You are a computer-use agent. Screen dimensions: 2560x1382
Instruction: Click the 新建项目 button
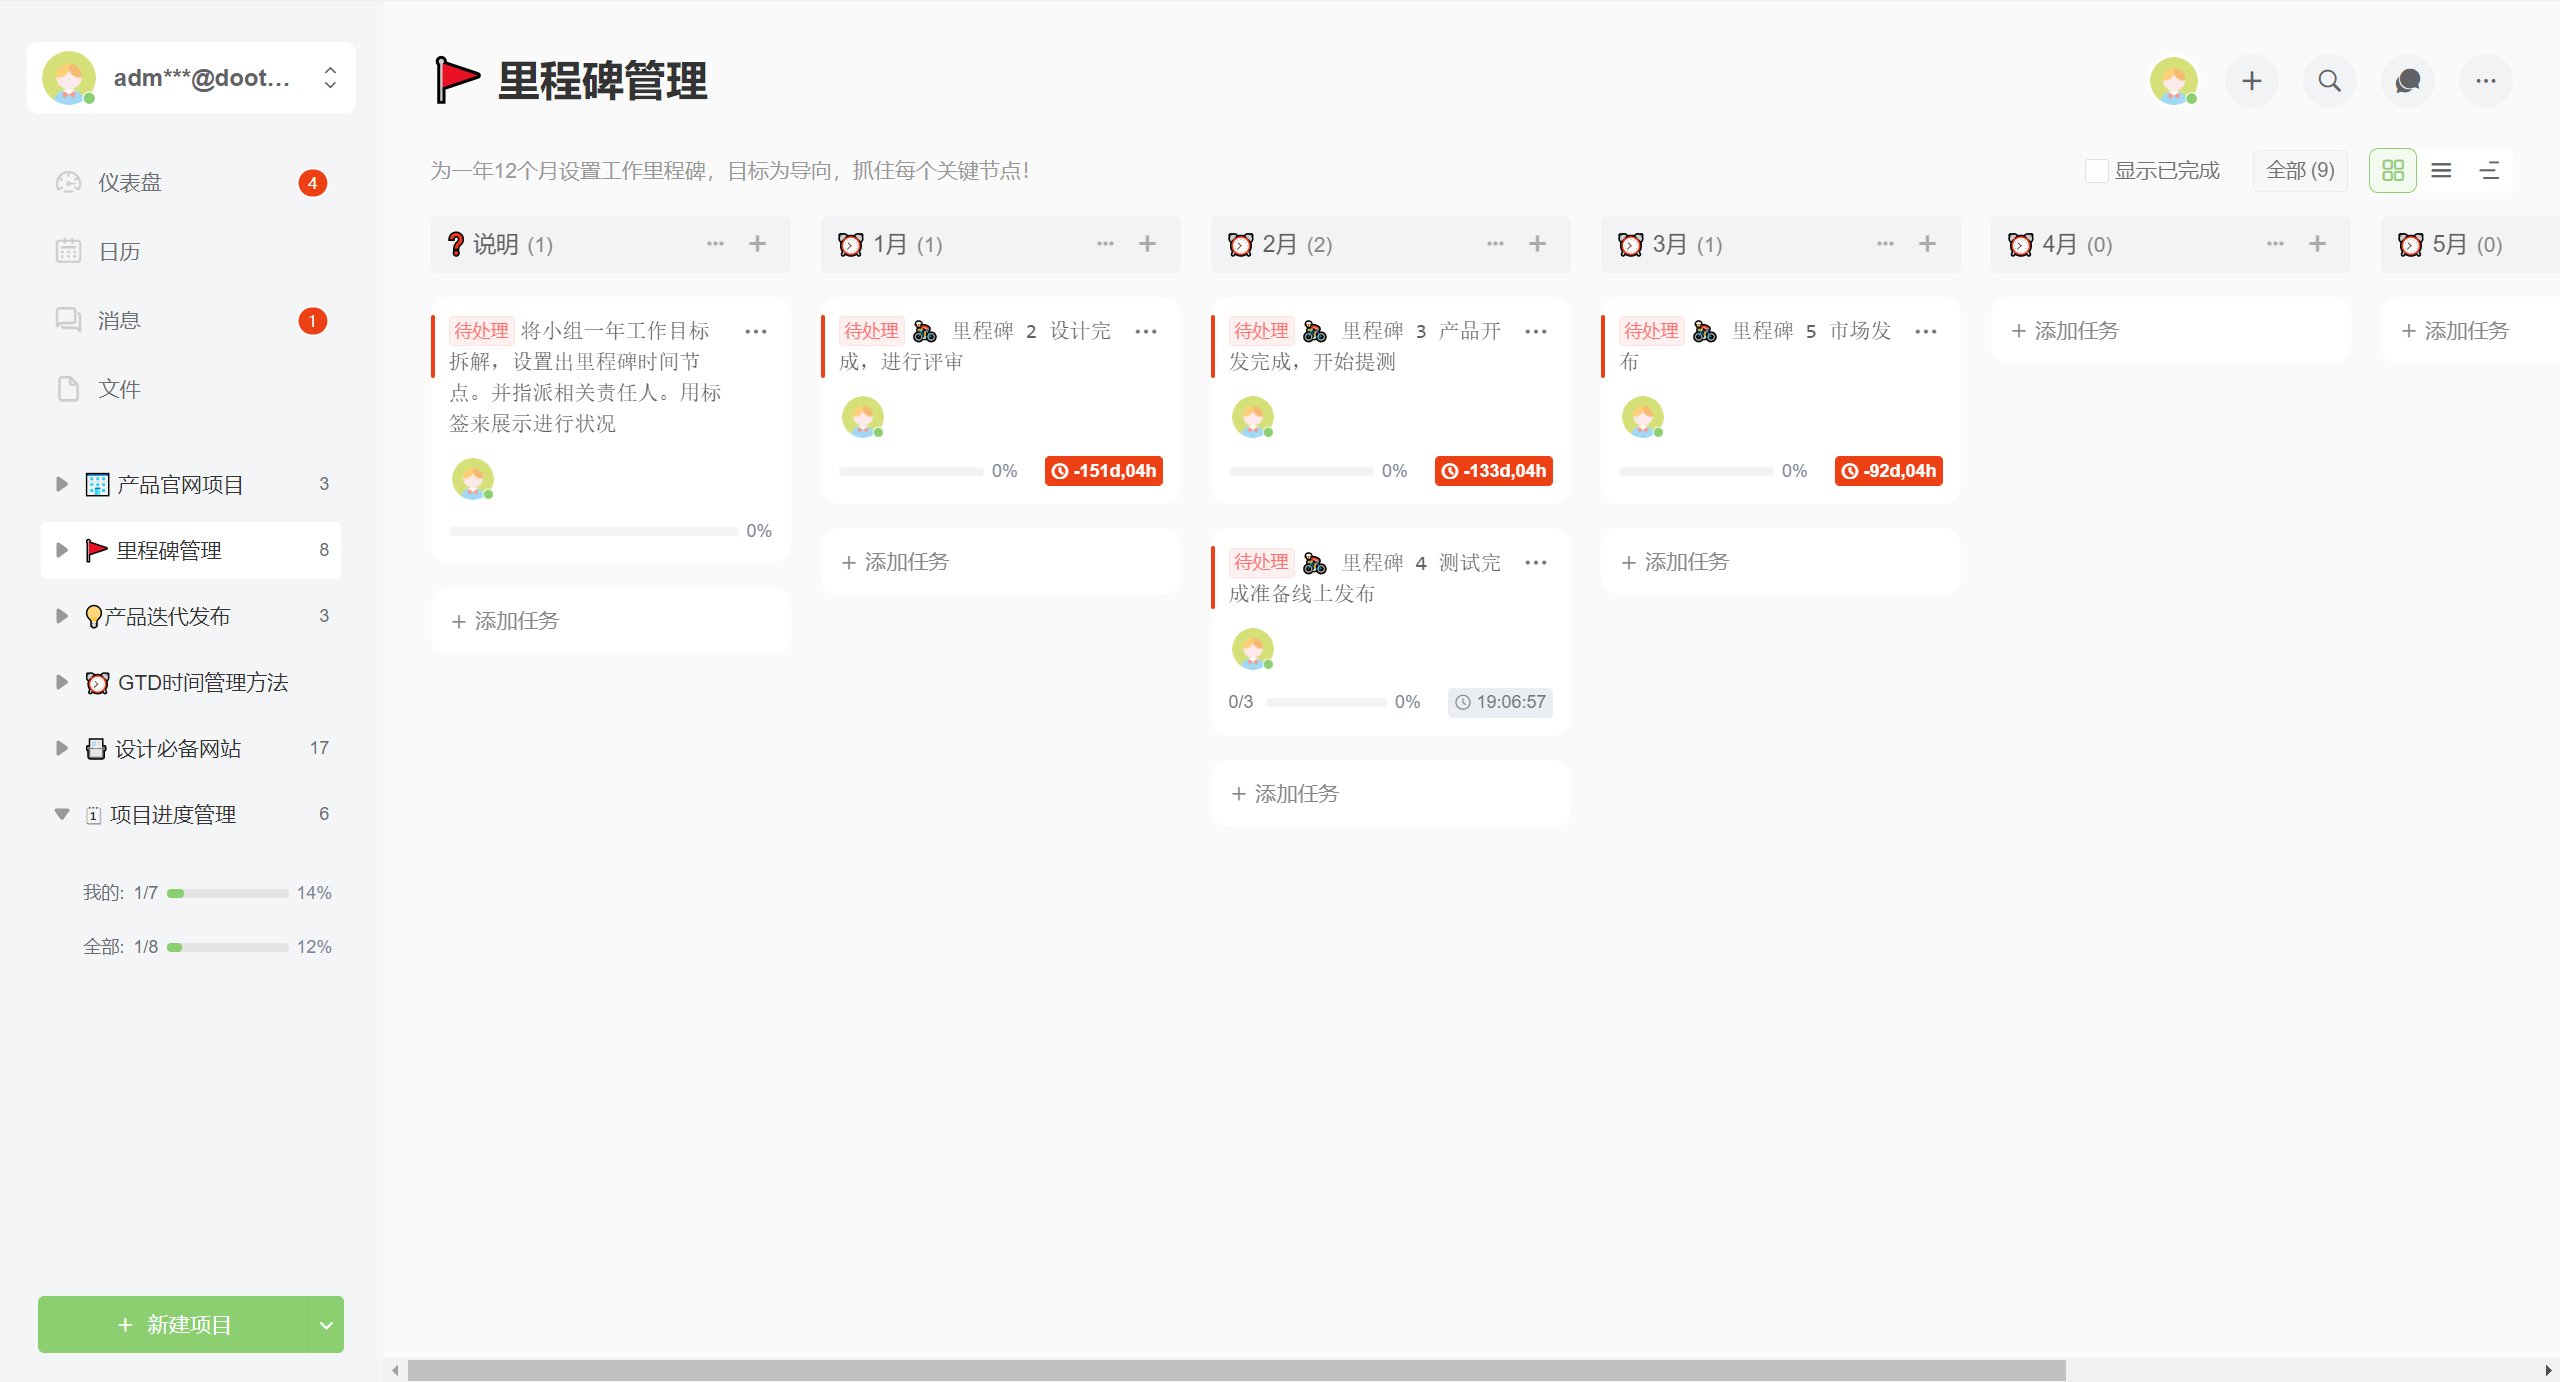pyautogui.click(x=173, y=1325)
